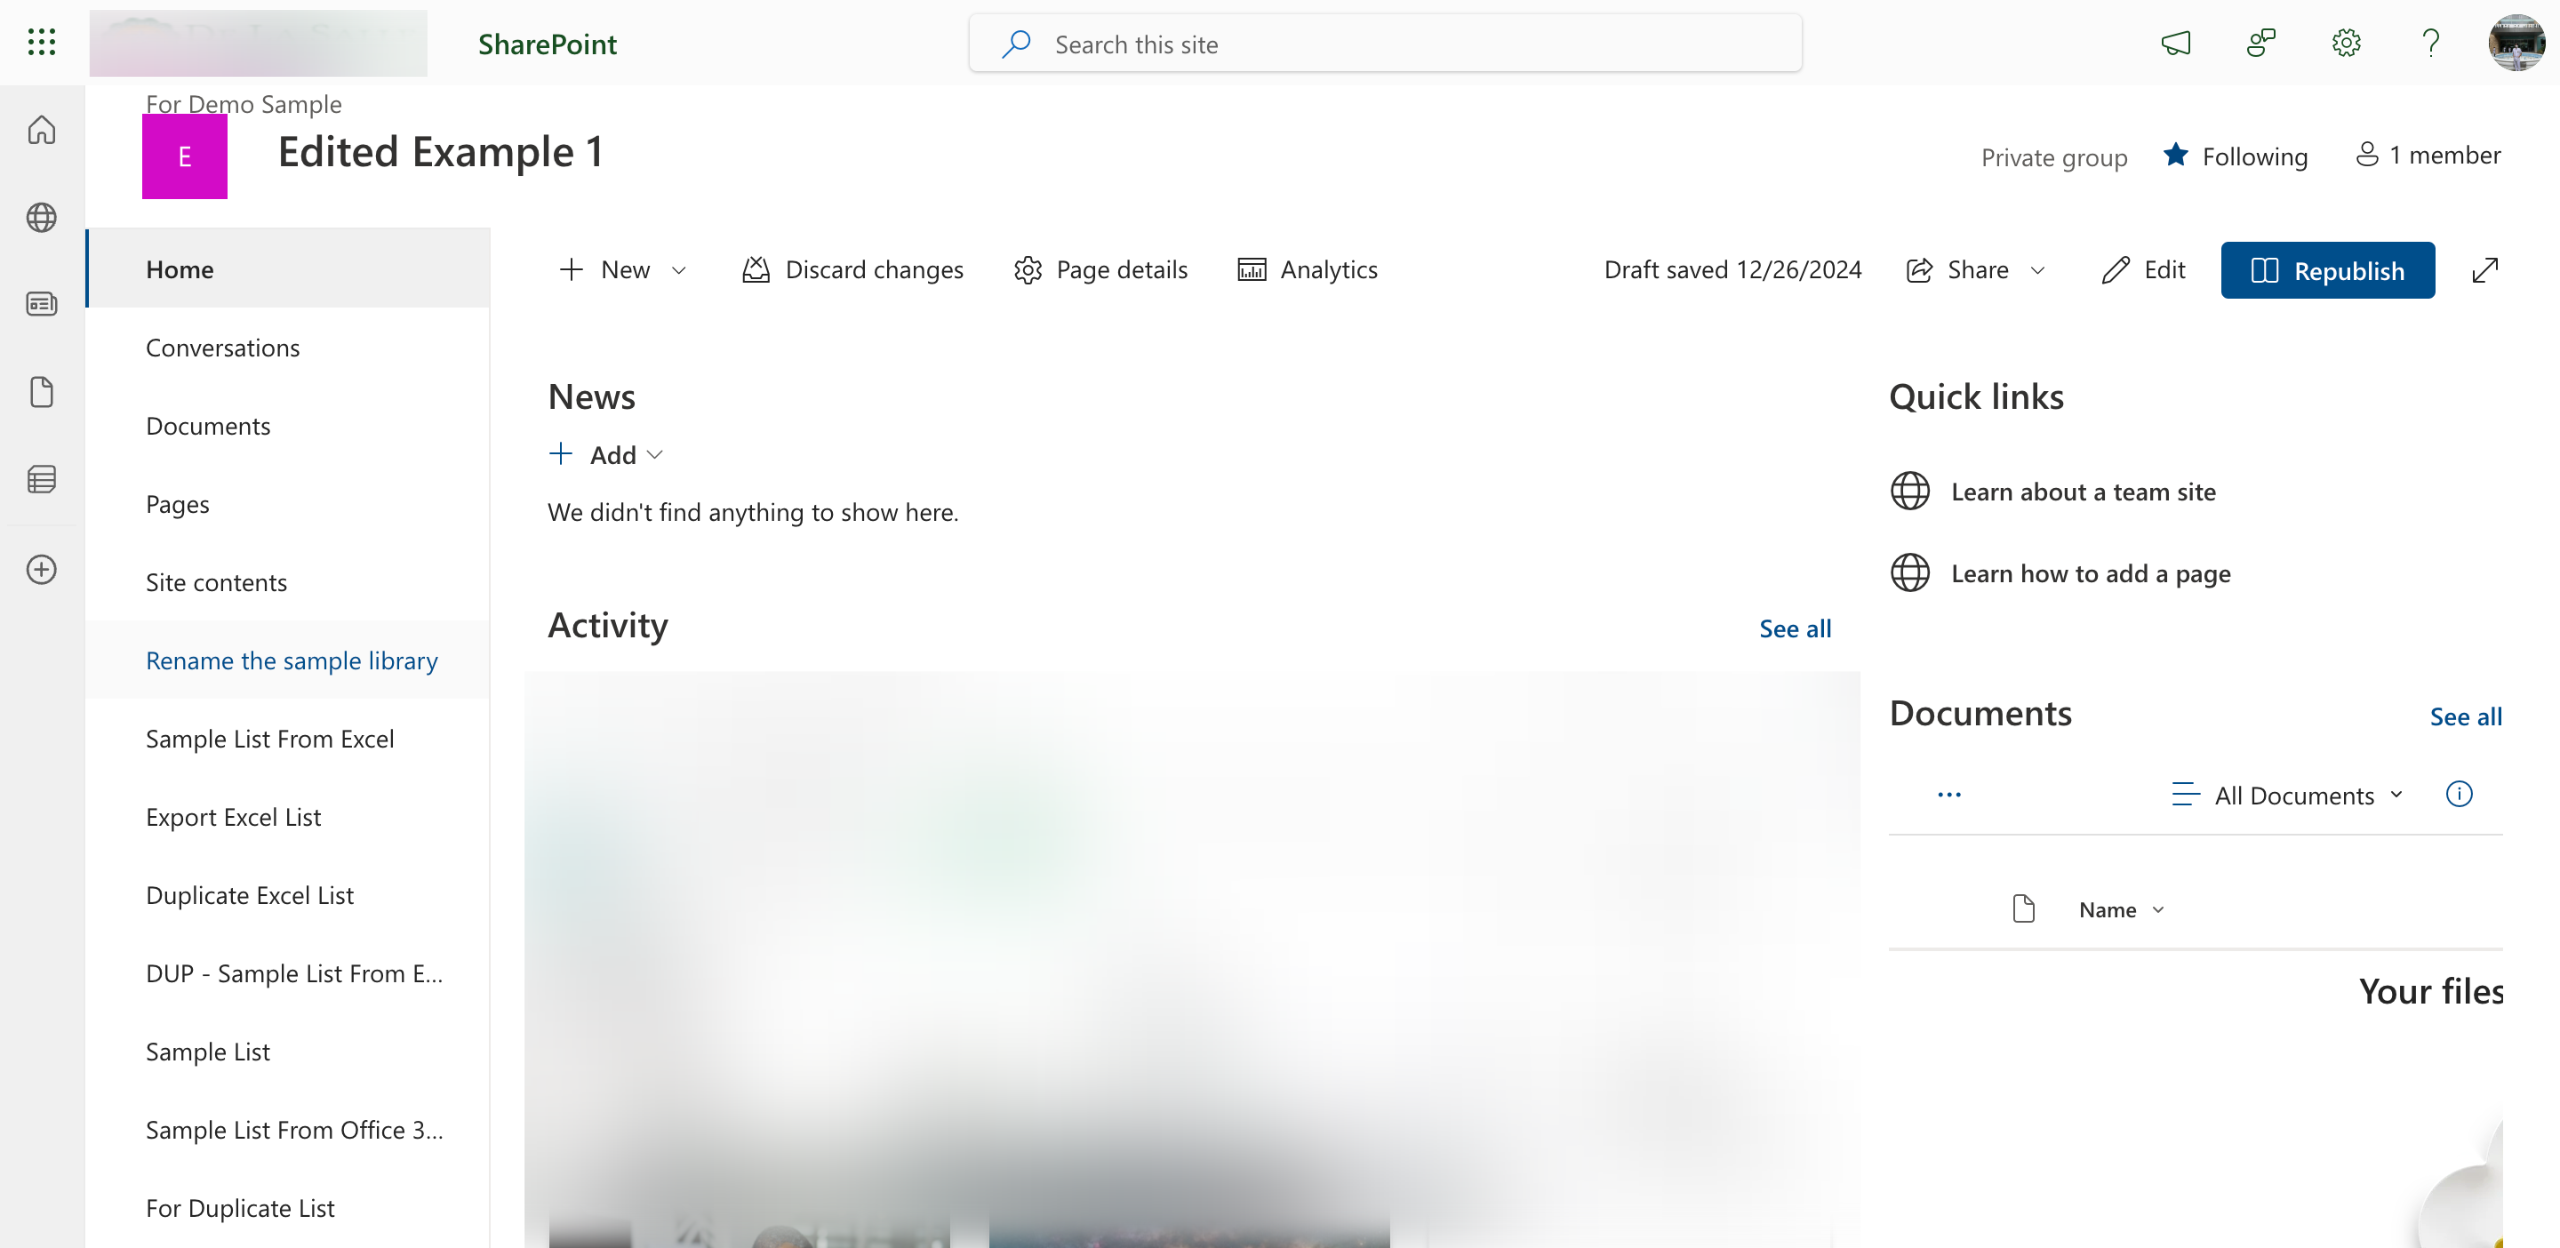Click the Home icon in left rail
The width and height of the screenshot is (2560, 1248).
41,130
